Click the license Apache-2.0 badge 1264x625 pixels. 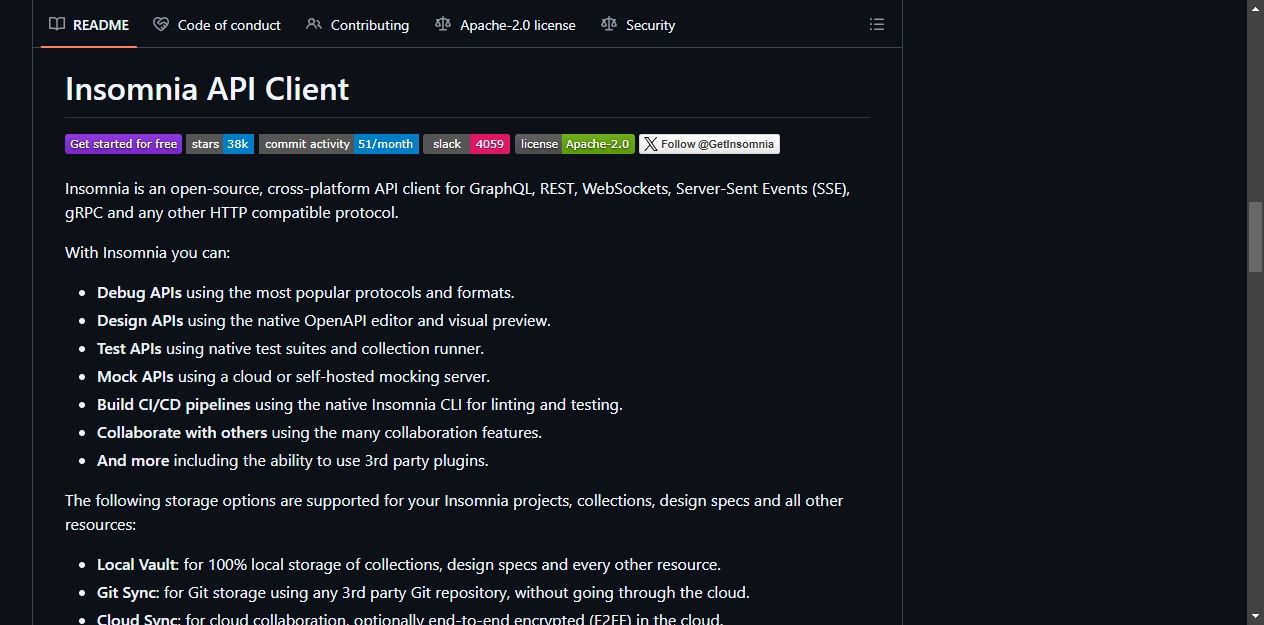click(575, 144)
